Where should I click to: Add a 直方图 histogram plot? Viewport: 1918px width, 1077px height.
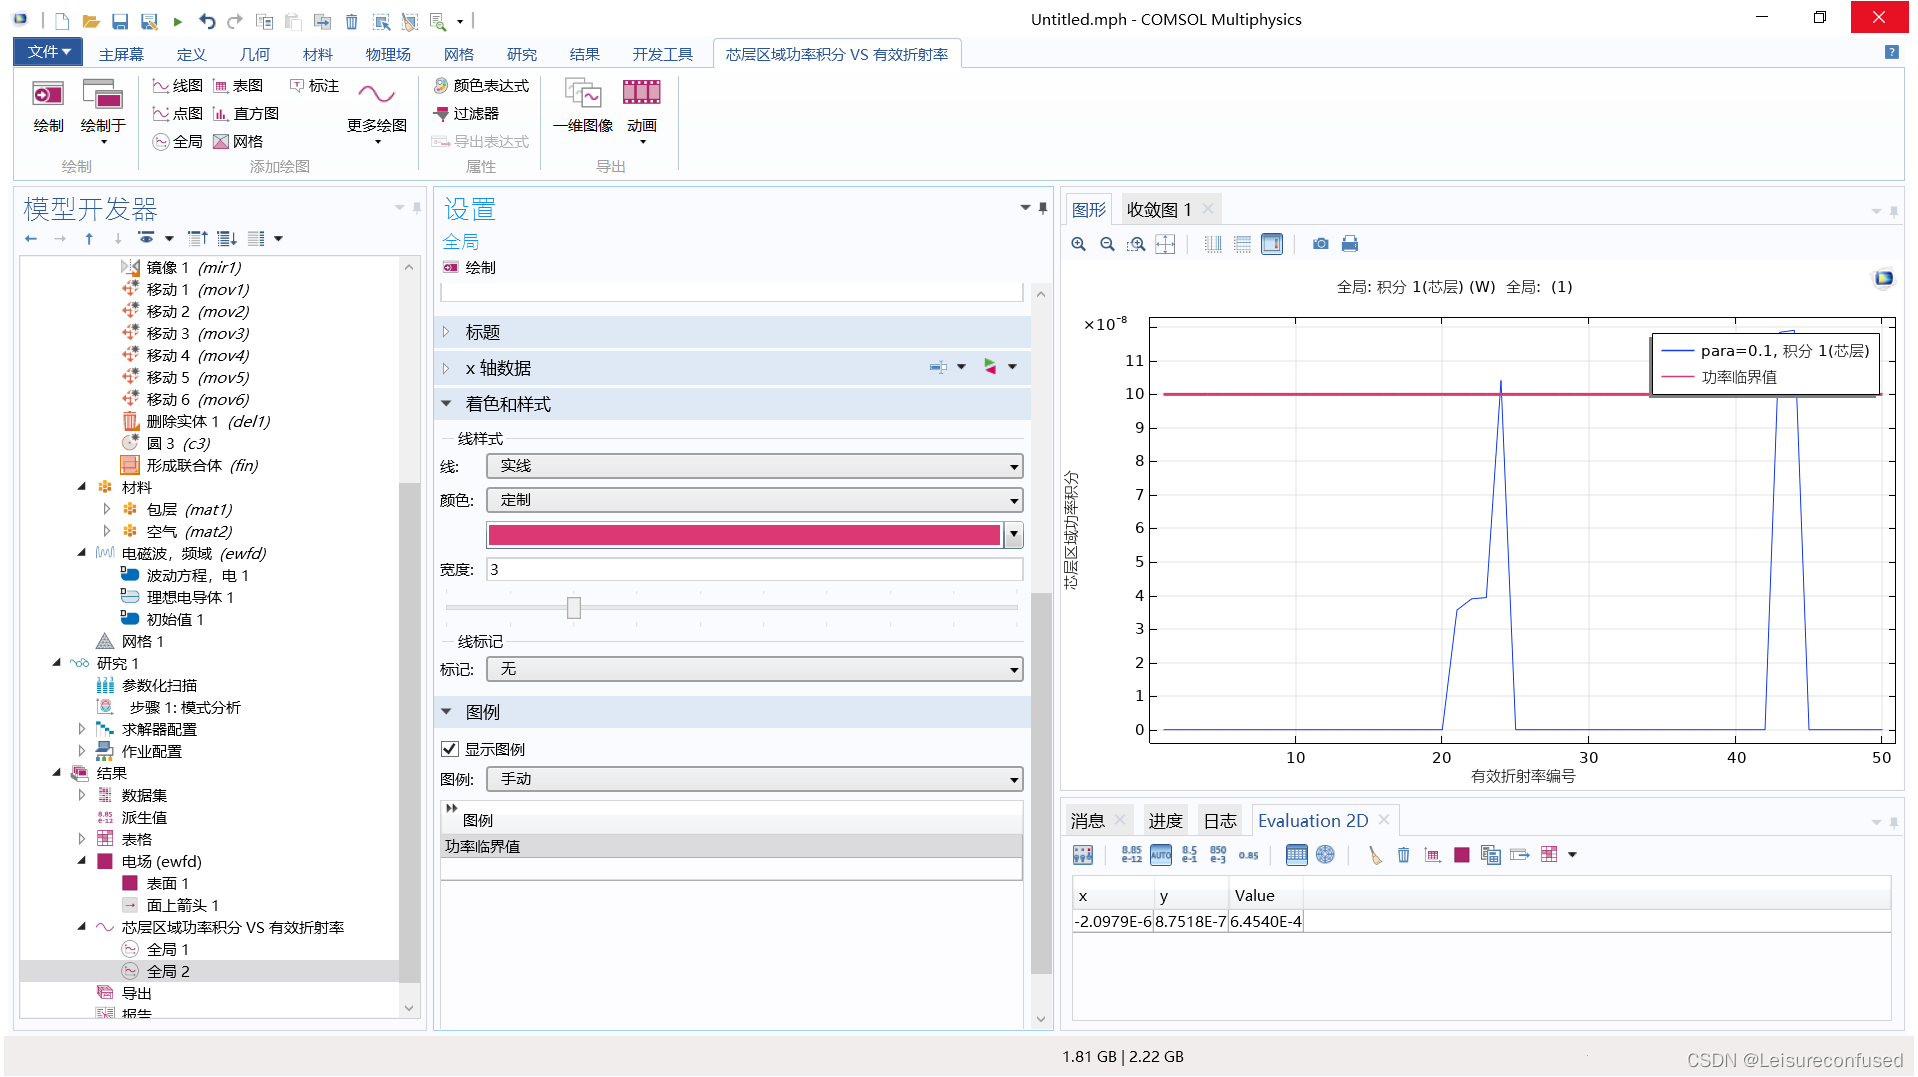(x=245, y=114)
